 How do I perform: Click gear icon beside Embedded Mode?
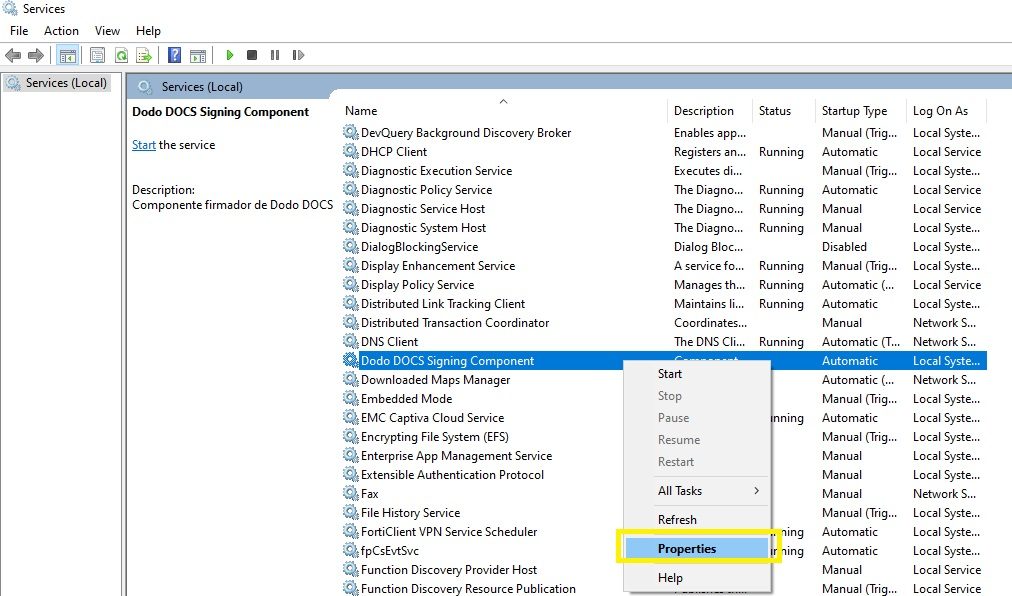[350, 398]
